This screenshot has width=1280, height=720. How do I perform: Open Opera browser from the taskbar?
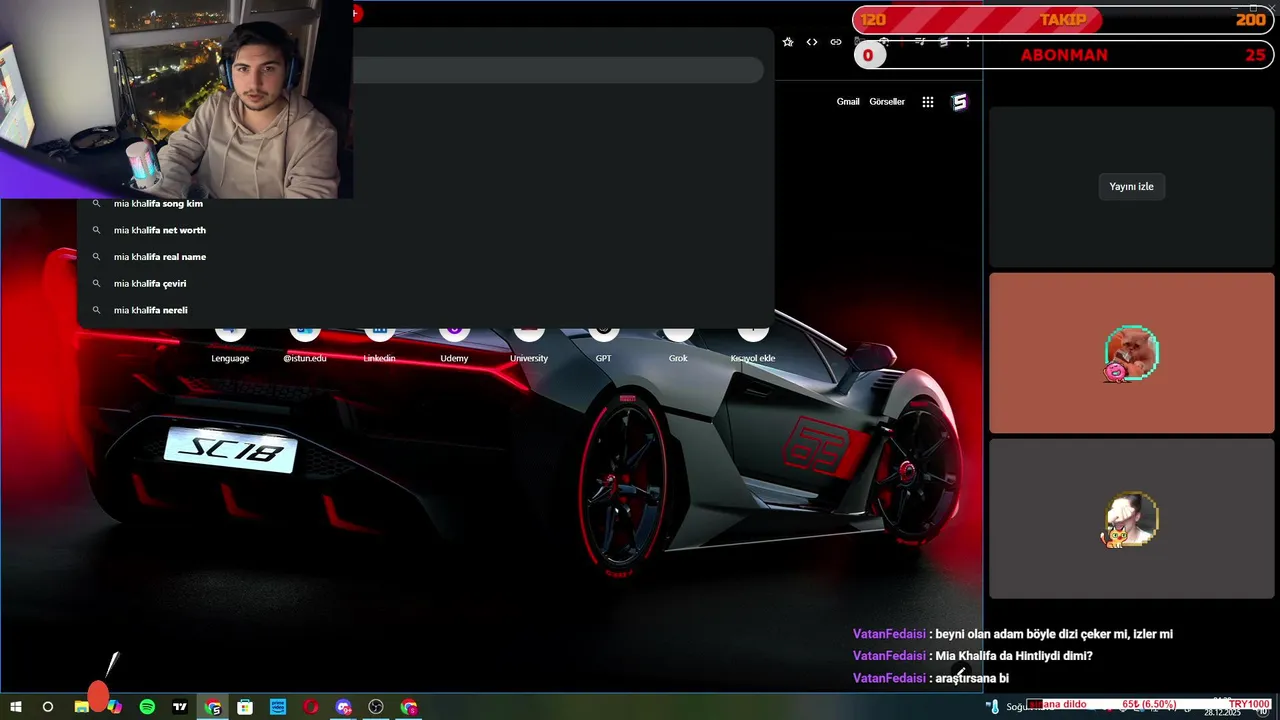311,707
